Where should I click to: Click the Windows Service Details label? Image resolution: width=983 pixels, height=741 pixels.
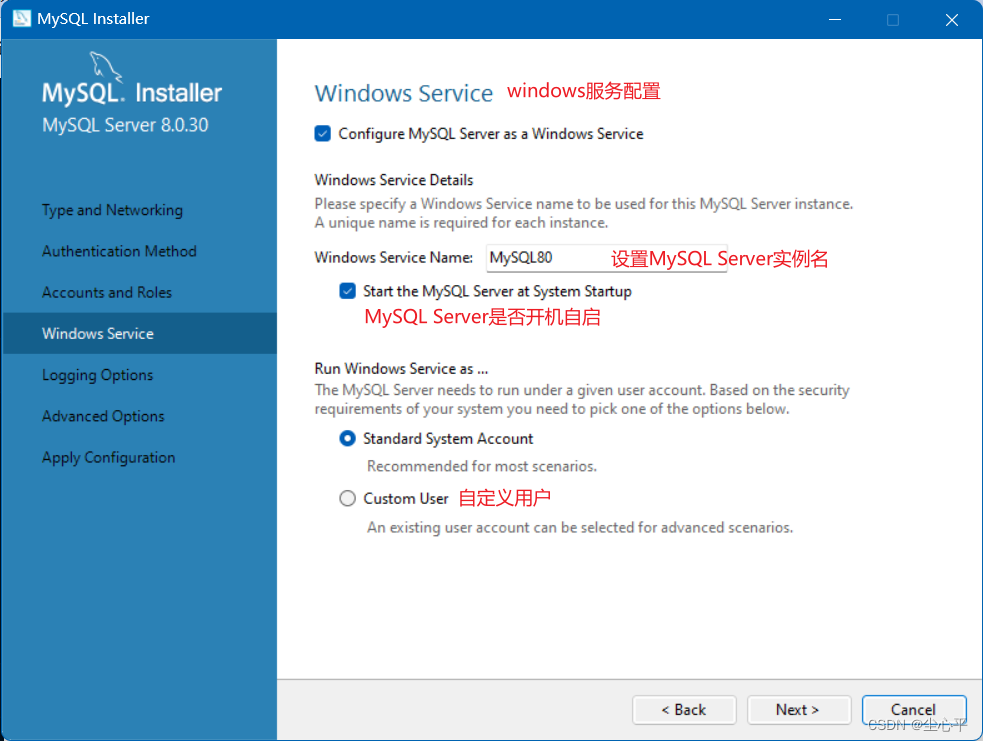[x=394, y=180]
